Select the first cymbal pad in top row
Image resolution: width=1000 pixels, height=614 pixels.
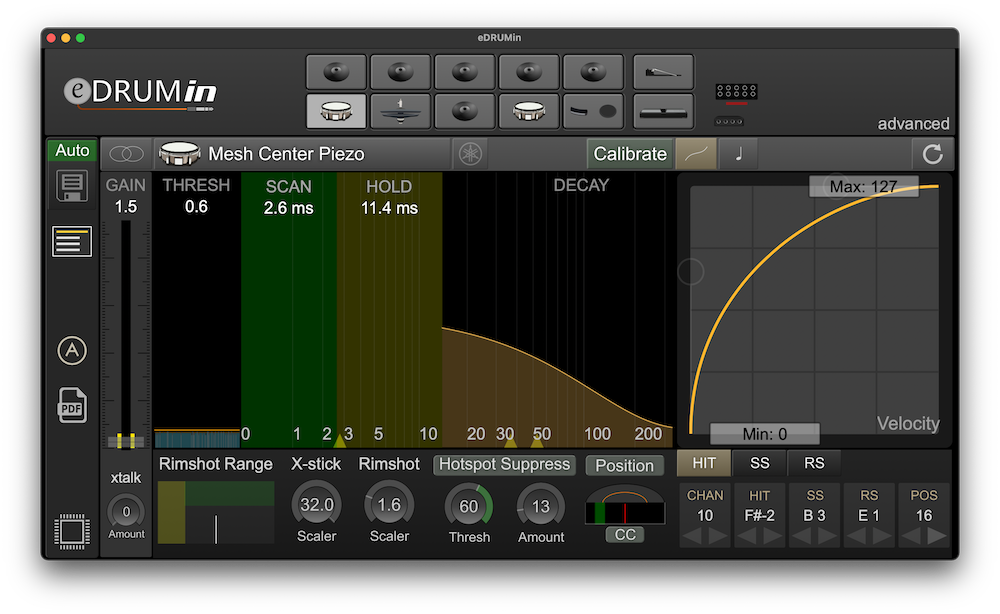point(336,72)
